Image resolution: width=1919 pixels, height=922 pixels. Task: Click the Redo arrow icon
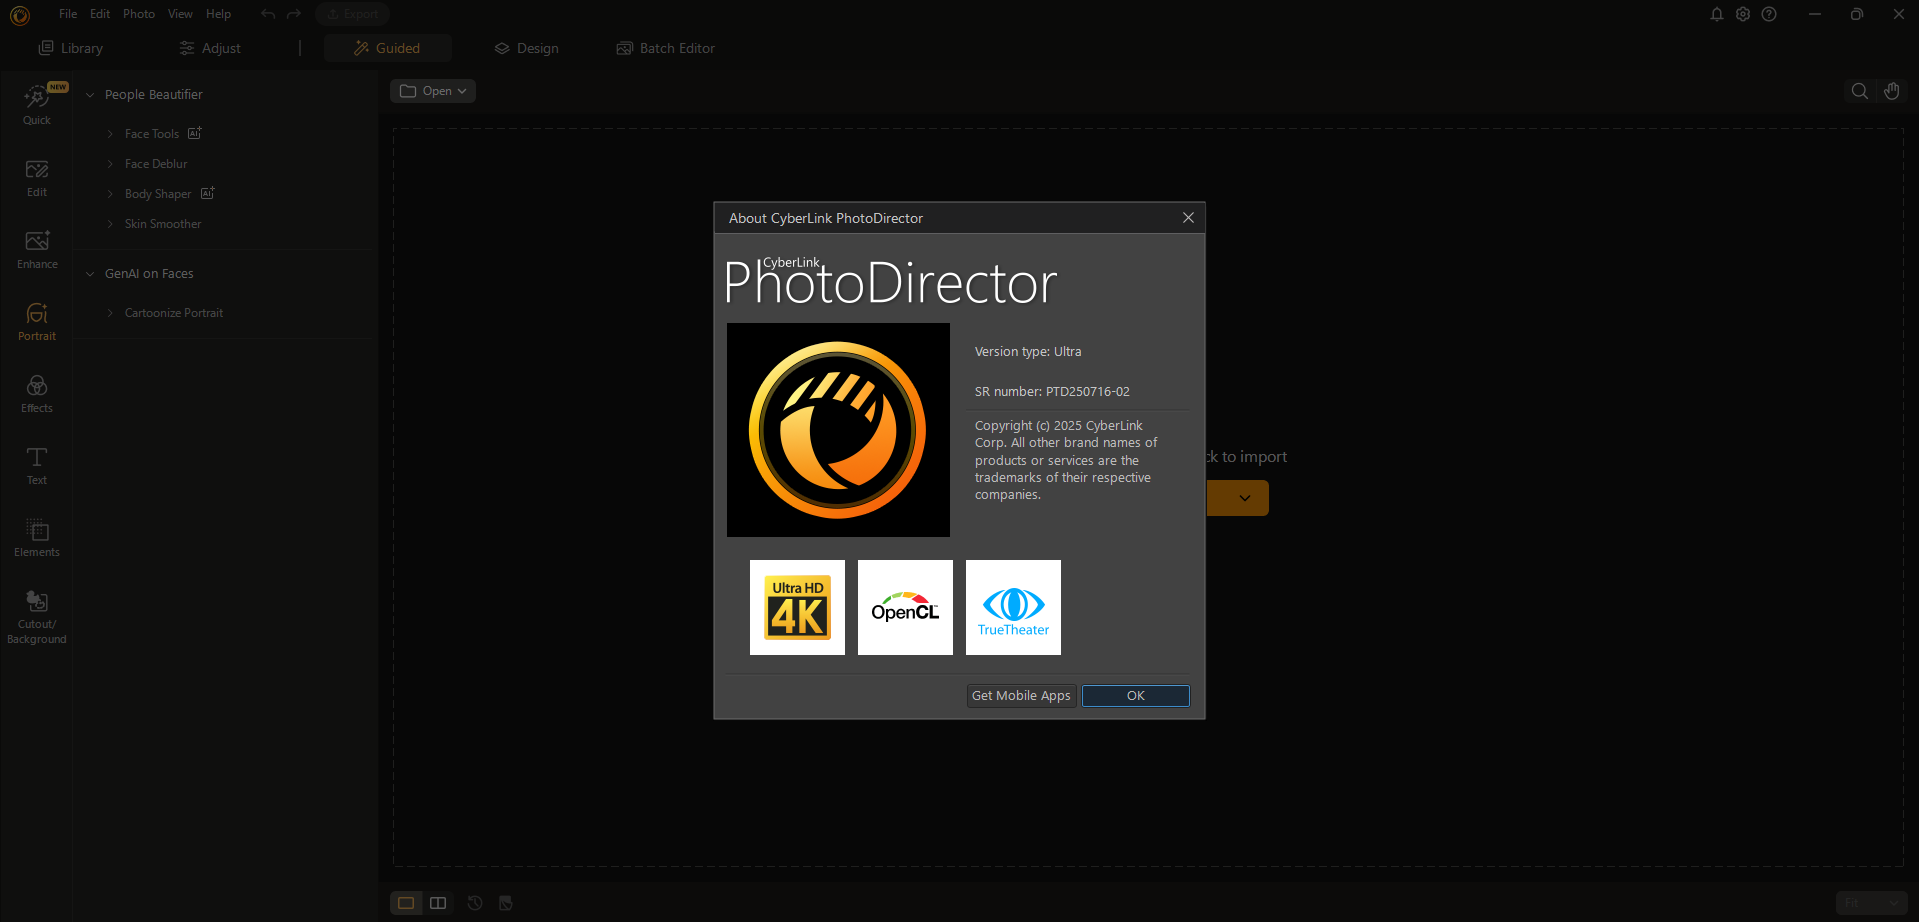[294, 14]
